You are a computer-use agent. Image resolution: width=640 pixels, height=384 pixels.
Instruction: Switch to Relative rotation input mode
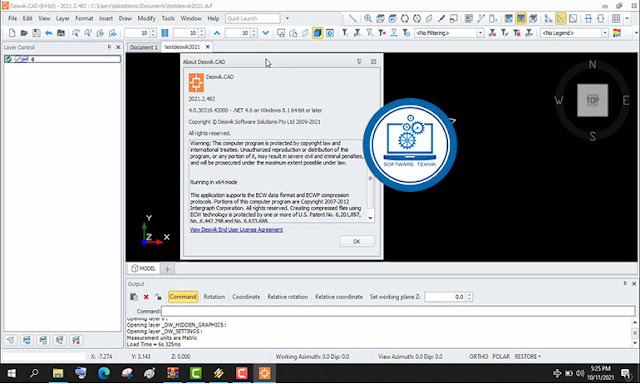pyautogui.click(x=288, y=297)
